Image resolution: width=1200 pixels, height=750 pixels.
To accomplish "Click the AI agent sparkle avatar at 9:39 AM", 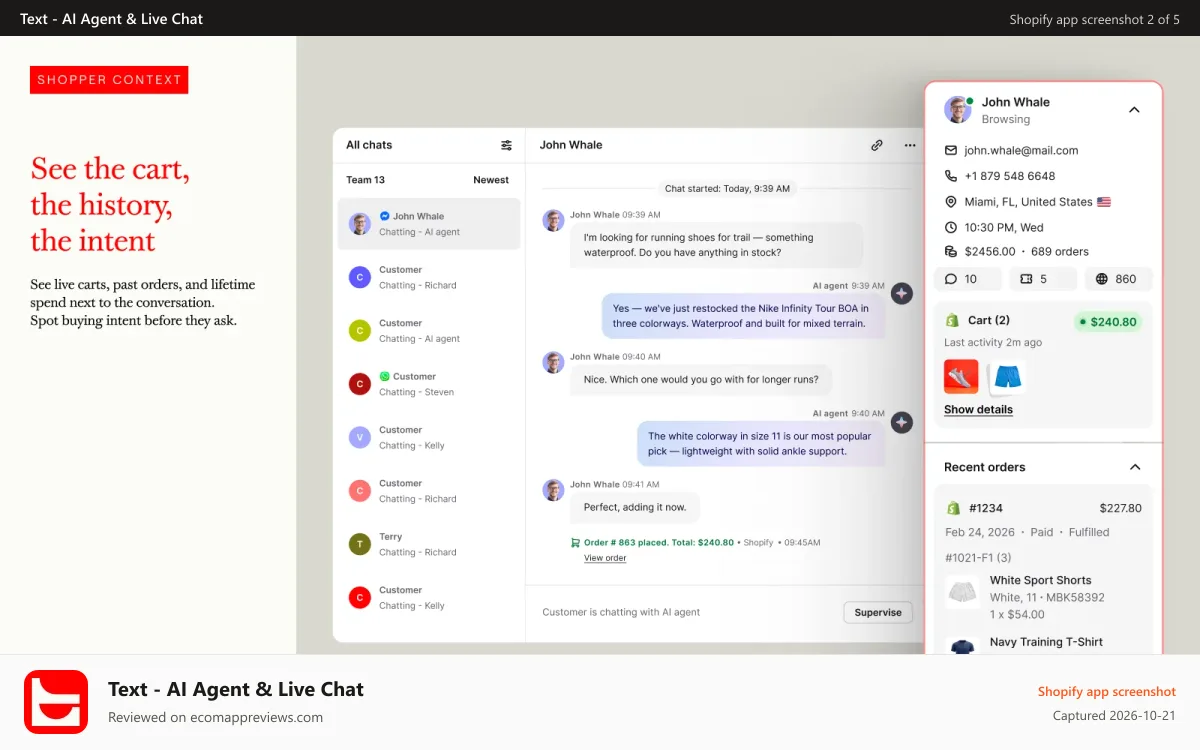I will point(902,294).
